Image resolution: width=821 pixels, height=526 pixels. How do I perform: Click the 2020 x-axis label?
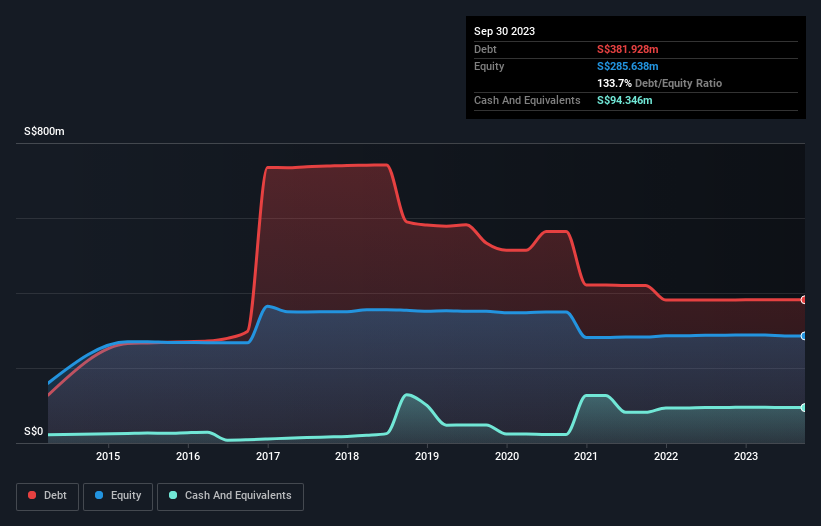pos(507,456)
